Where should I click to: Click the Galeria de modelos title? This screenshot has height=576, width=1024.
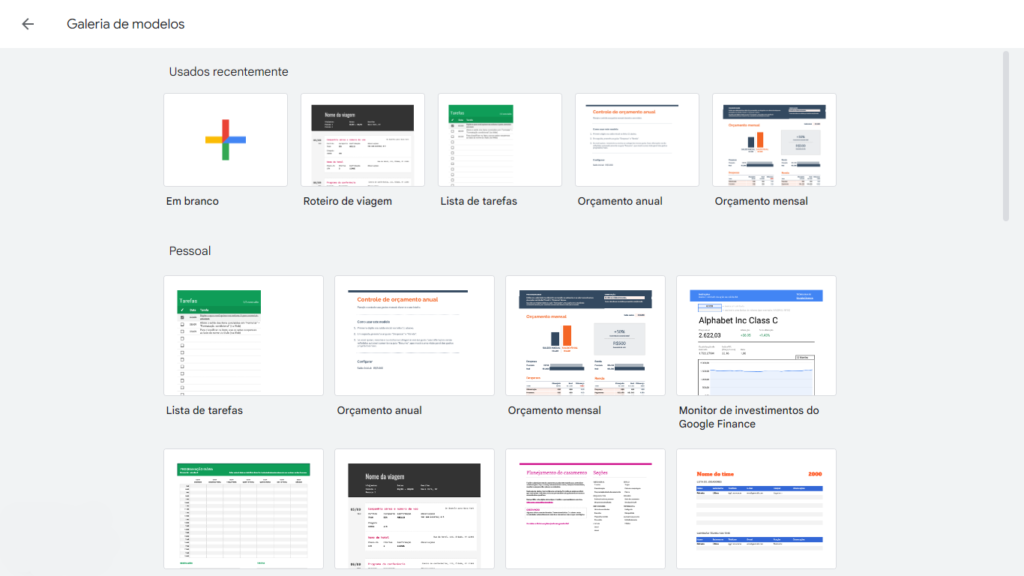(125, 24)
